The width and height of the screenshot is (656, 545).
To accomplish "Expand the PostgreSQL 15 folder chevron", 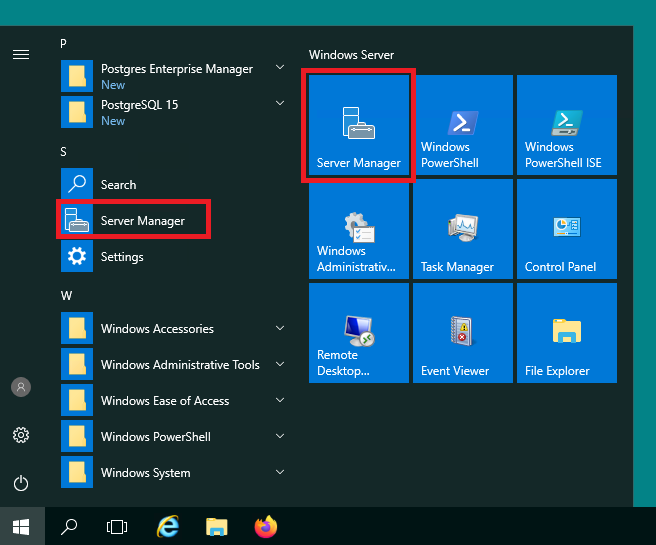I will point(280,103).
